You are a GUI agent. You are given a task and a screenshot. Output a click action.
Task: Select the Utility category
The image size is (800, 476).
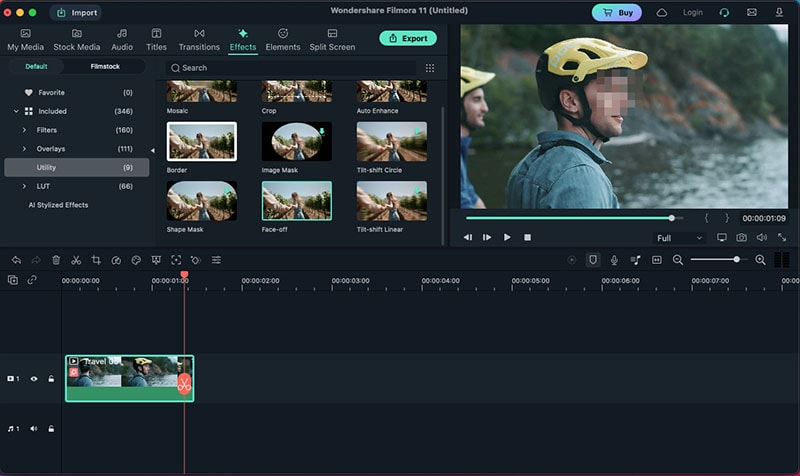77,167
